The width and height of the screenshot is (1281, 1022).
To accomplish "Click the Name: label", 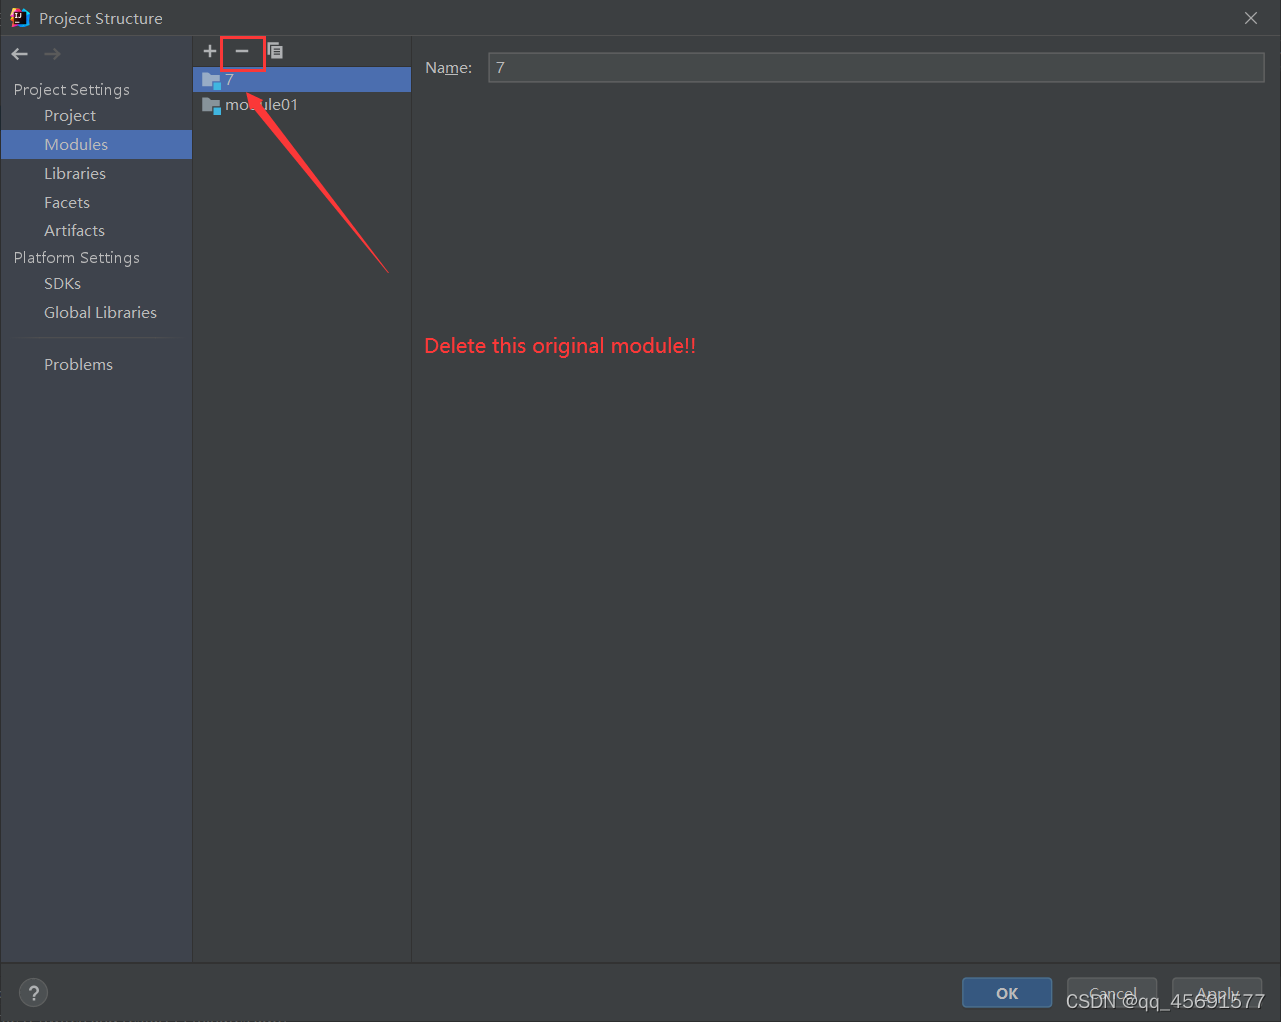I will 449,68.
